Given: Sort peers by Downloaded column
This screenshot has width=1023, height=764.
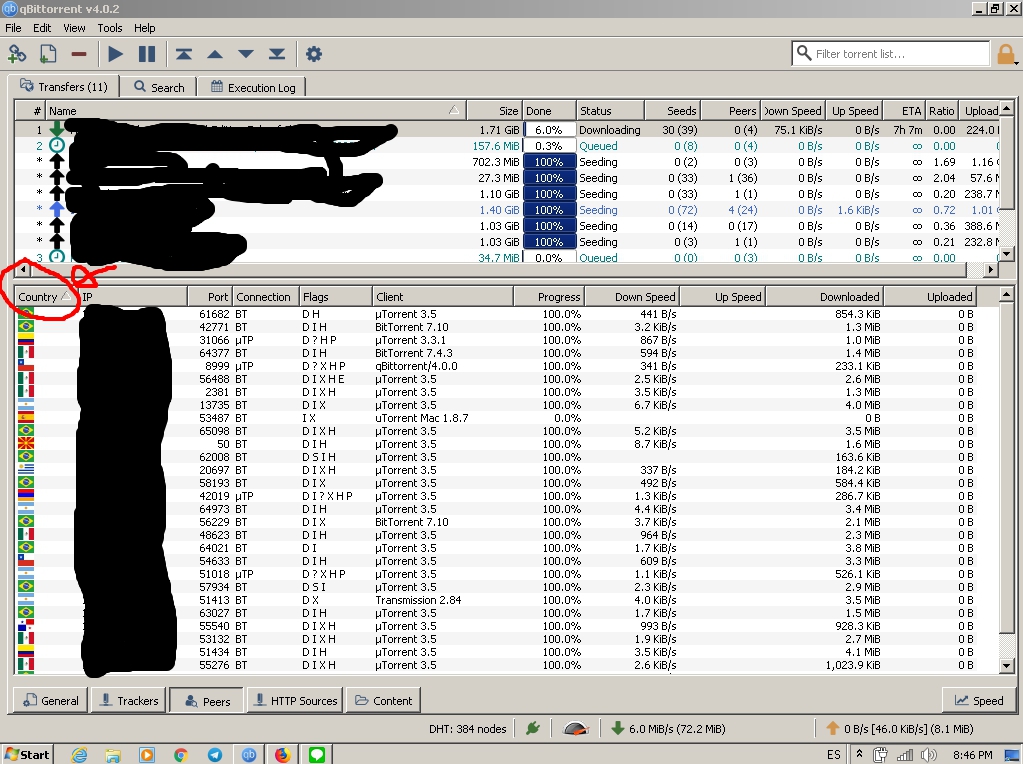Looking at the screenshot, I should click(x=825, y=296).
